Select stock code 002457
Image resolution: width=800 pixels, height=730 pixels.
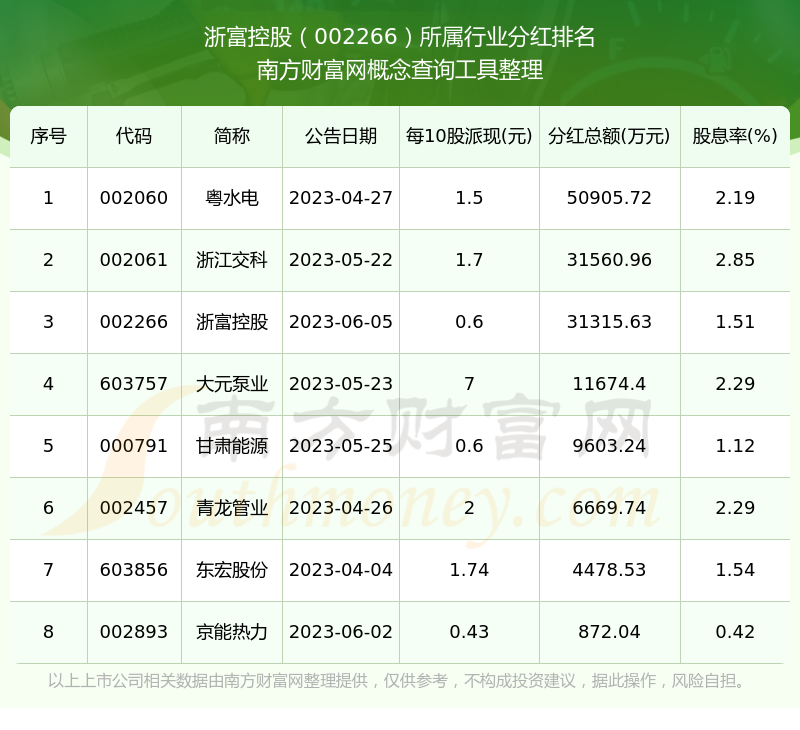tap(134, 508)
